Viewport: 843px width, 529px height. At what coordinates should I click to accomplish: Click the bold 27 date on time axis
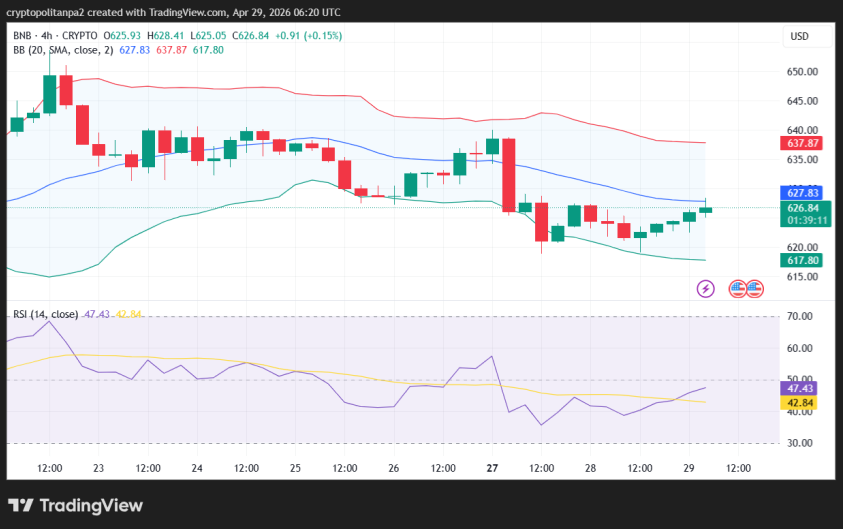[x=492, y=468]
